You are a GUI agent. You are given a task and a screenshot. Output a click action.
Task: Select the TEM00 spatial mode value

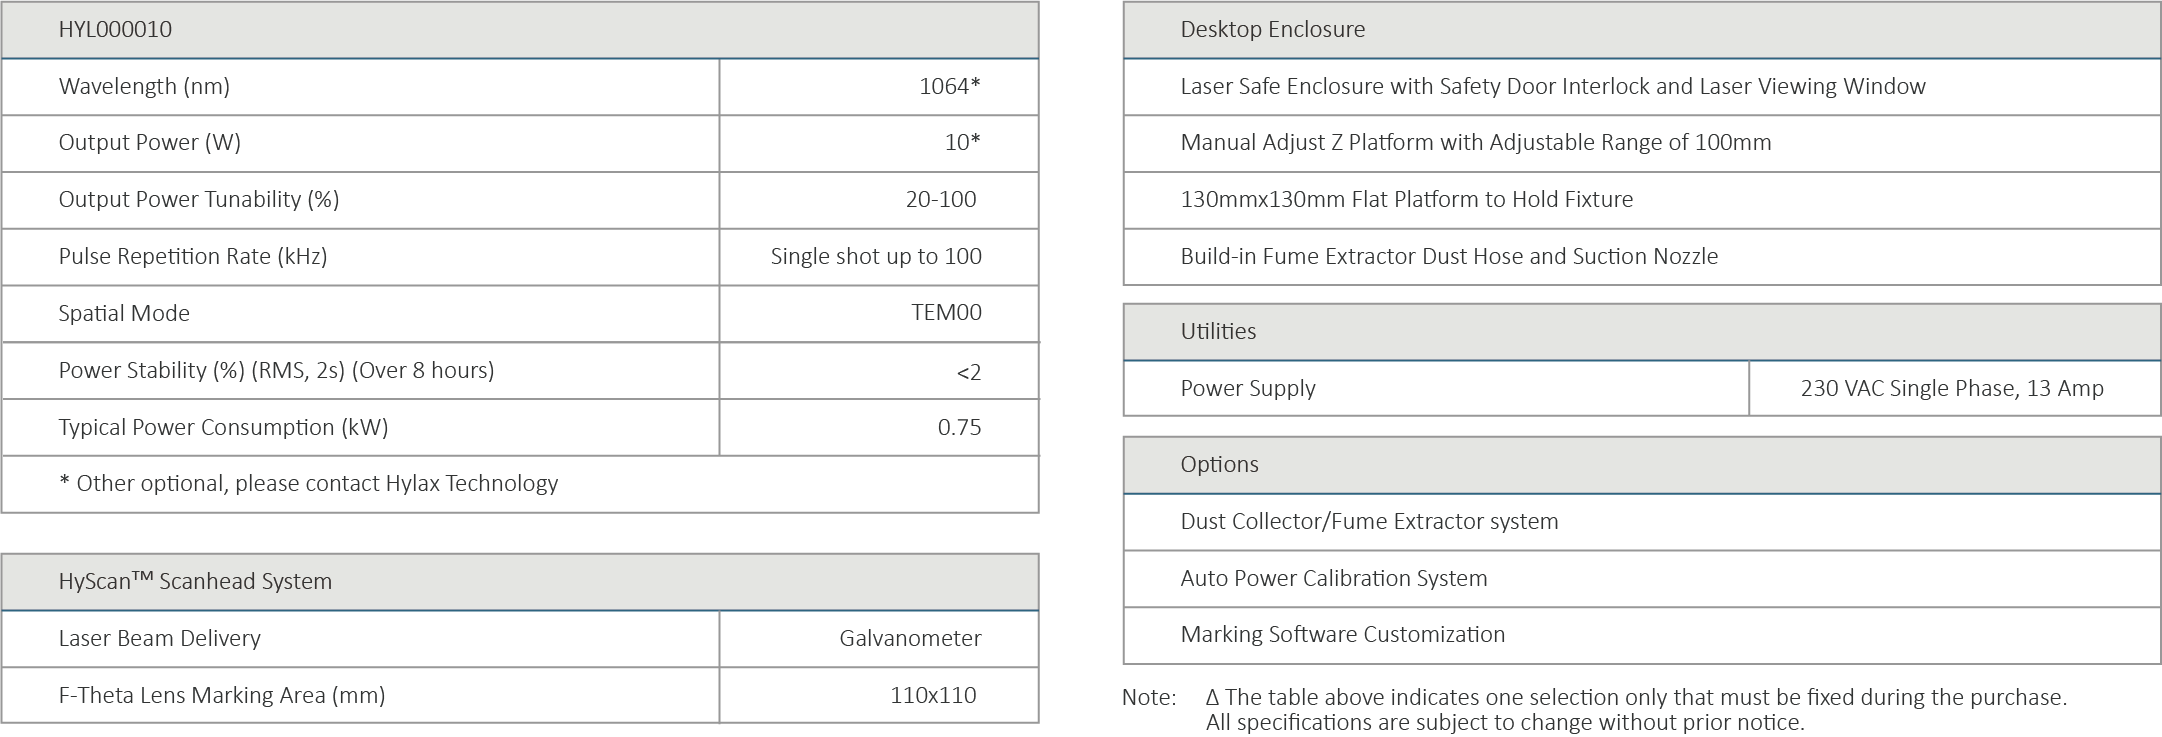click(x=946, y=313)
